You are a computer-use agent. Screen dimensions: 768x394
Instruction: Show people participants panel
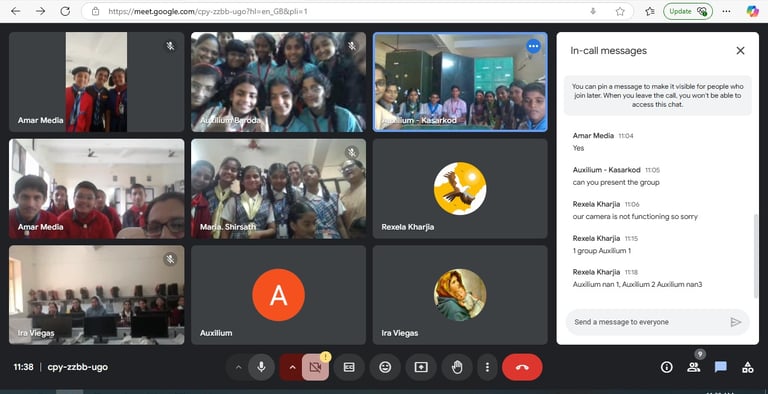click(694, 367)
